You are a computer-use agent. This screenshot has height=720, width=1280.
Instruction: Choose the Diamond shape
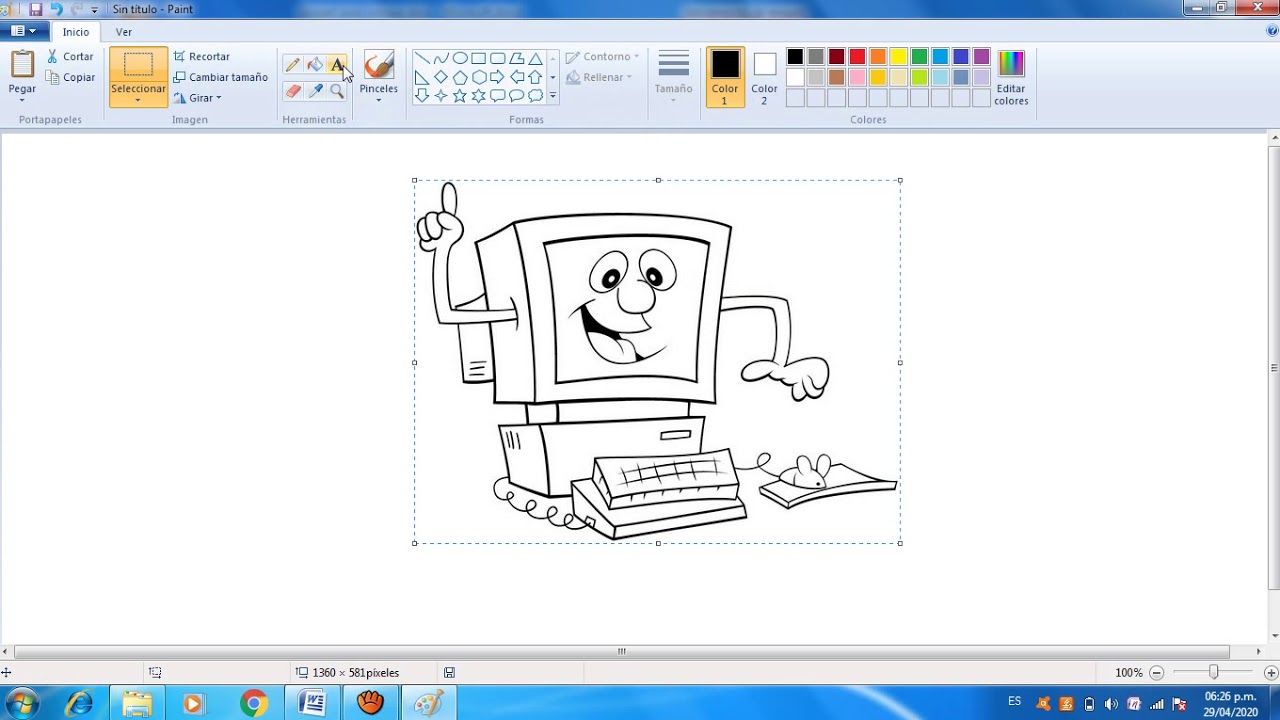click(440, 77)
